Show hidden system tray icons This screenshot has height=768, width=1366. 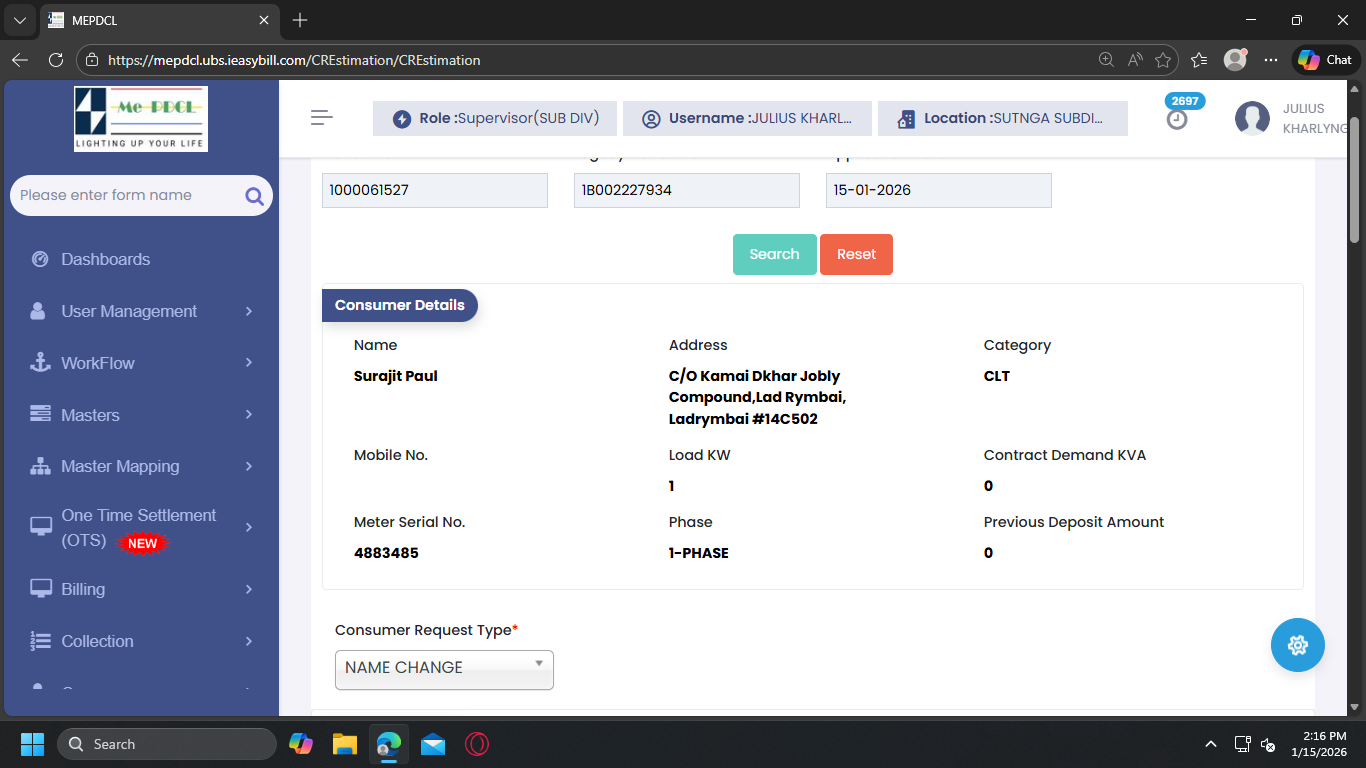click(x=1211, y=744)
